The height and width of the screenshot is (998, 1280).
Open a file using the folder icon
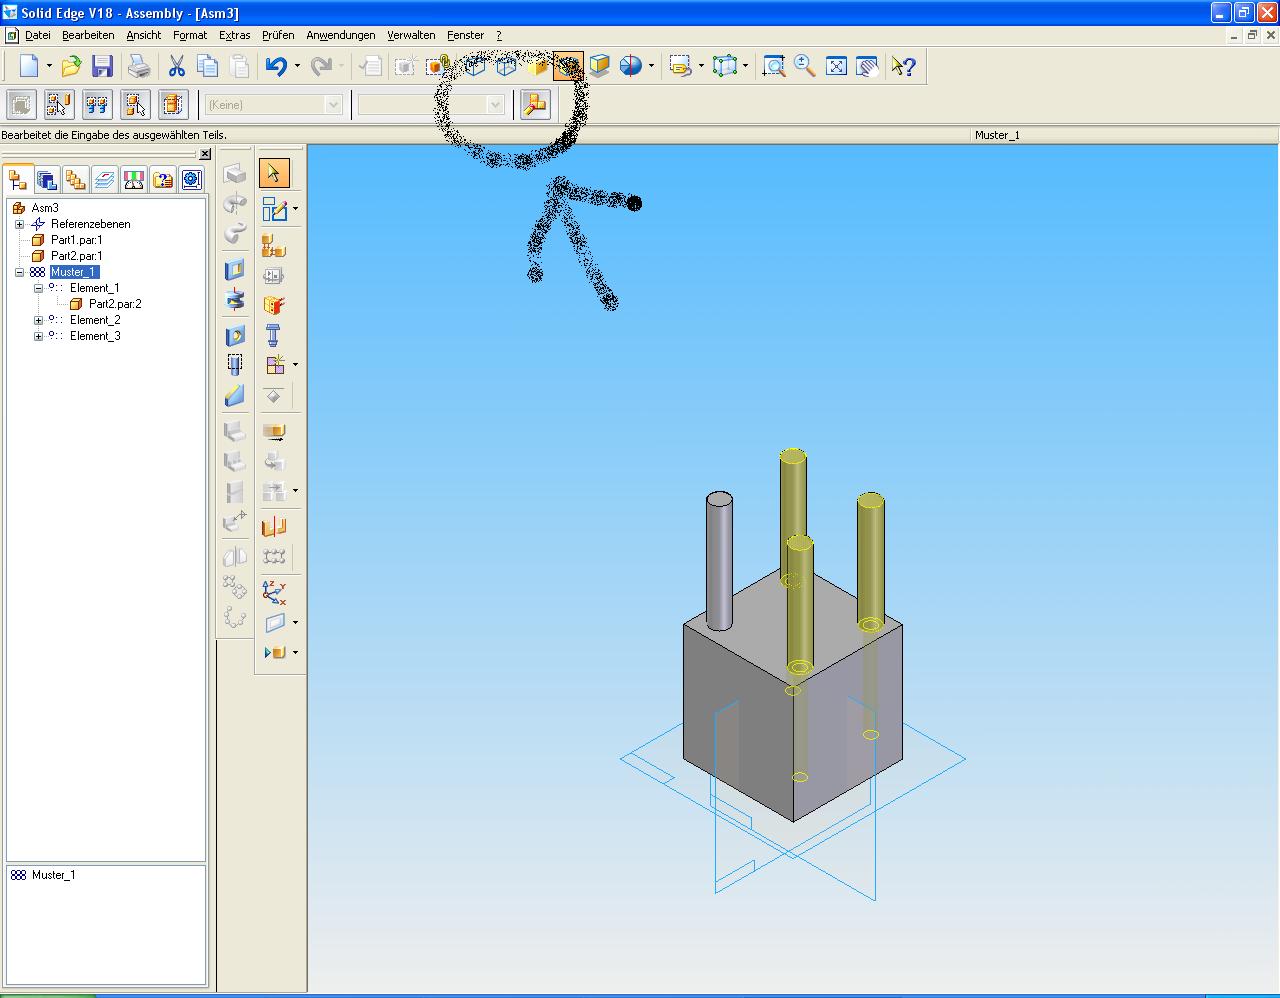tap(71, 66)
